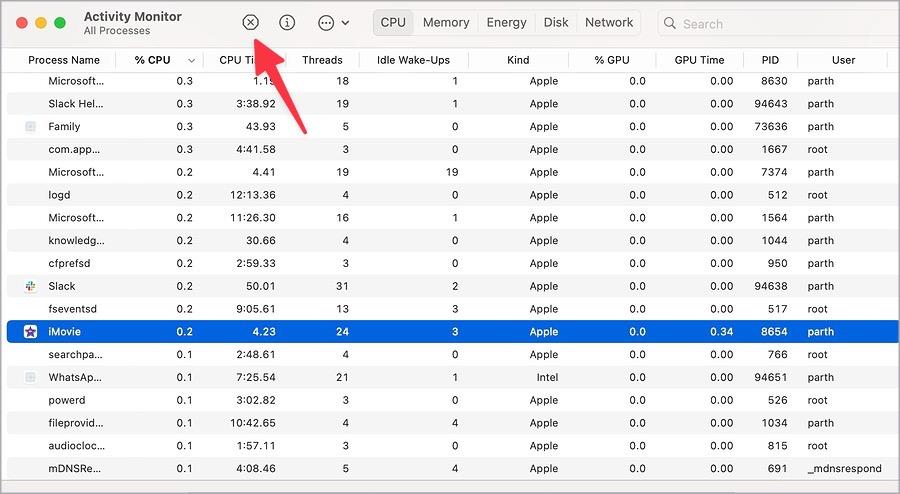
Task: Click PID 8630 cell
Action: coord(774,81)
